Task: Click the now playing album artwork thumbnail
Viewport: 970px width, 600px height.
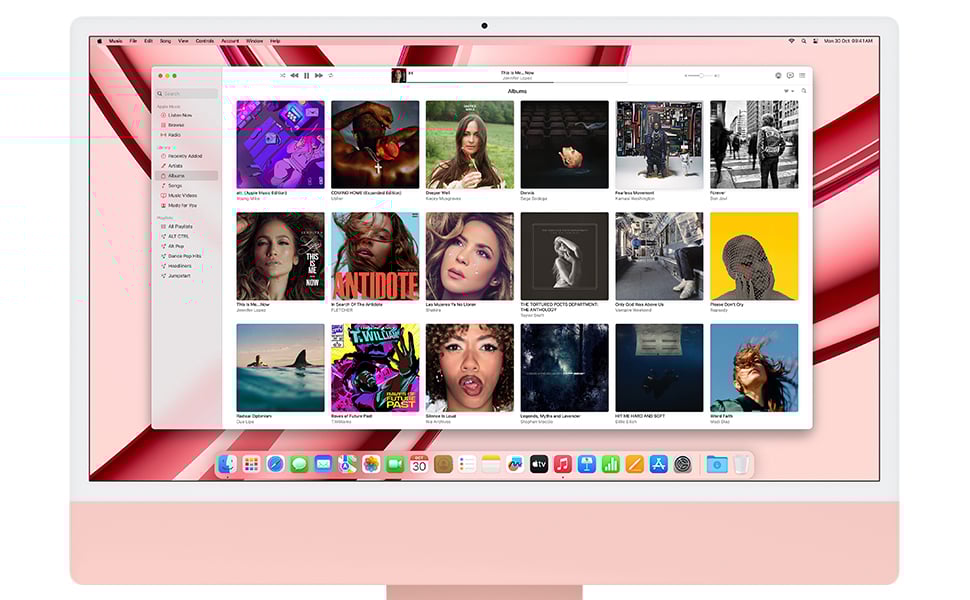Action: click(398, 75)
